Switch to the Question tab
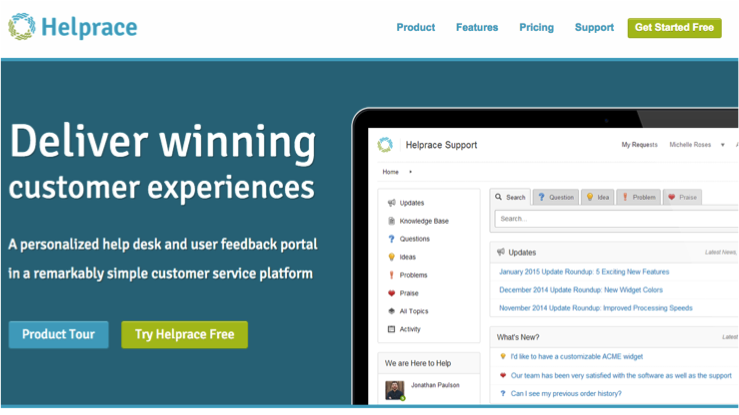This screenshot has height=415, width=739. pos(555,197)
